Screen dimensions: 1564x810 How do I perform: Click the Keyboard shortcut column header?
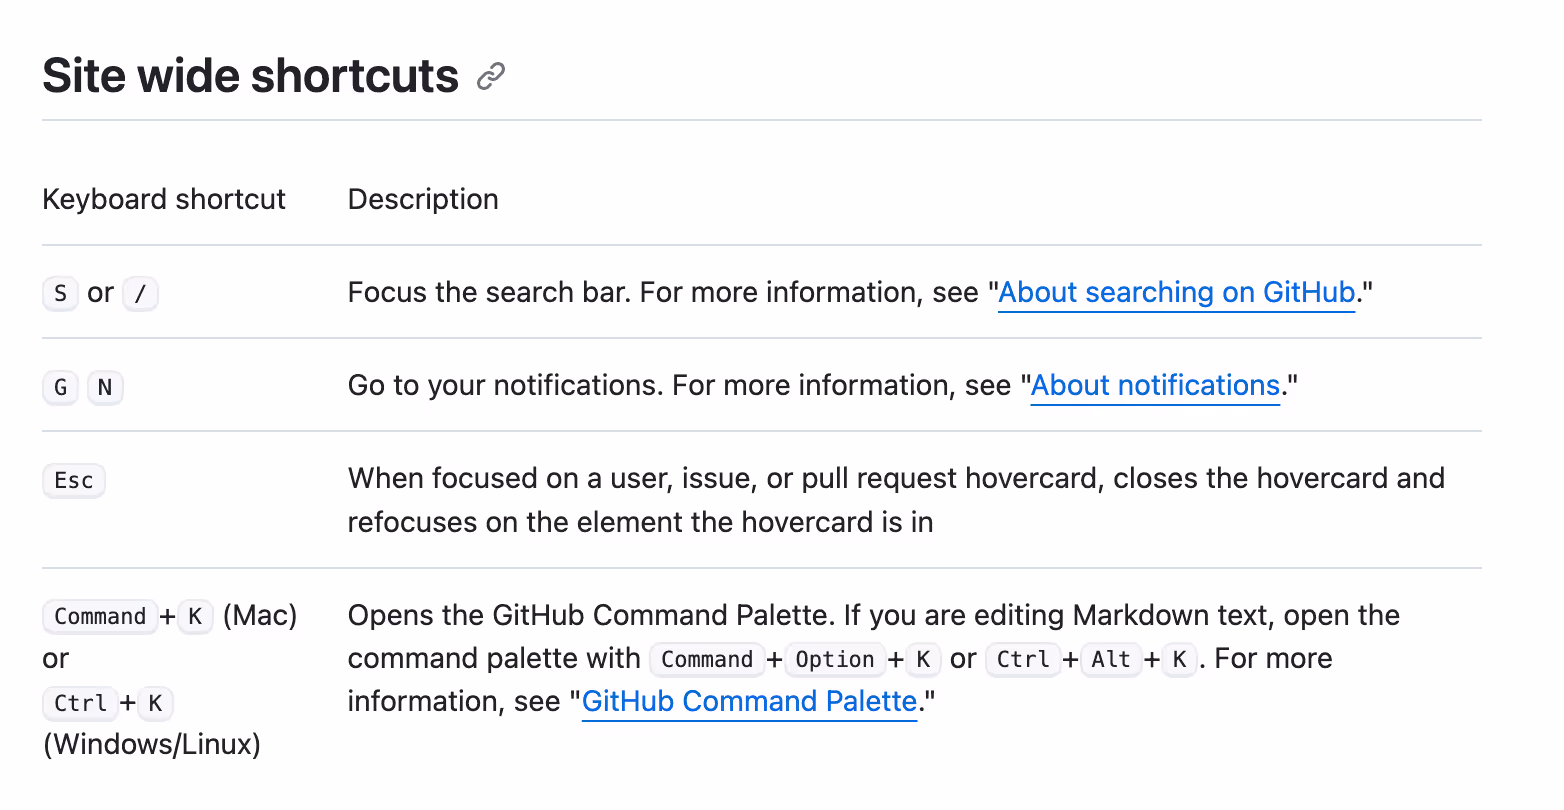(x=164, y=199)
